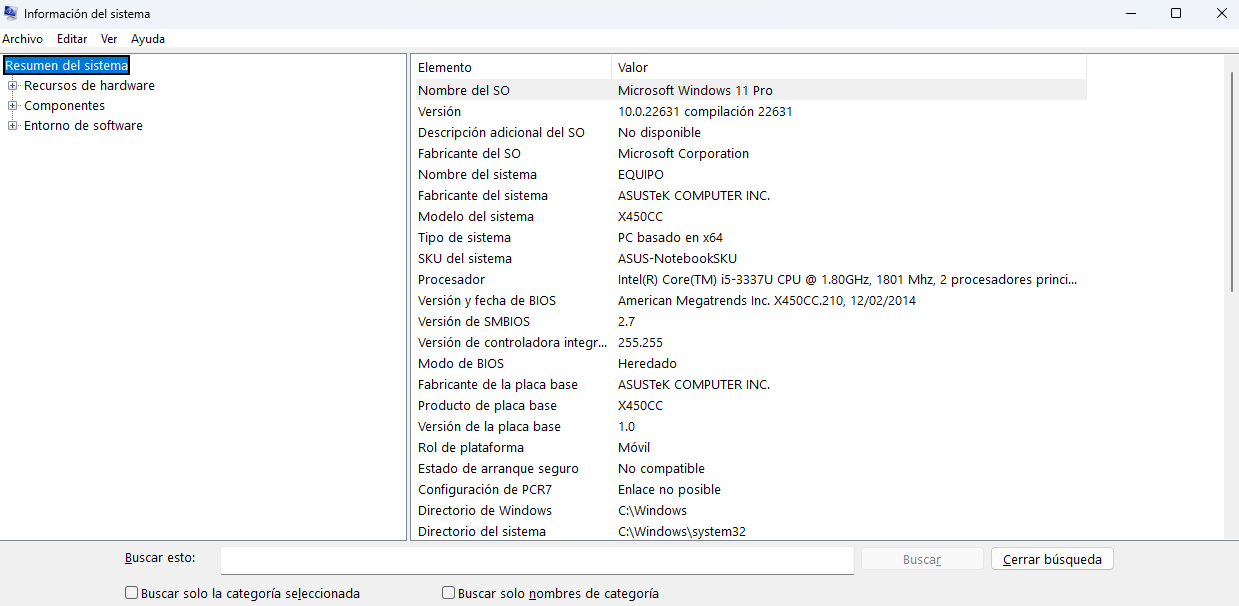1239x606 pixels.
Task: Click the Móvil value
Action: point(634,447)
